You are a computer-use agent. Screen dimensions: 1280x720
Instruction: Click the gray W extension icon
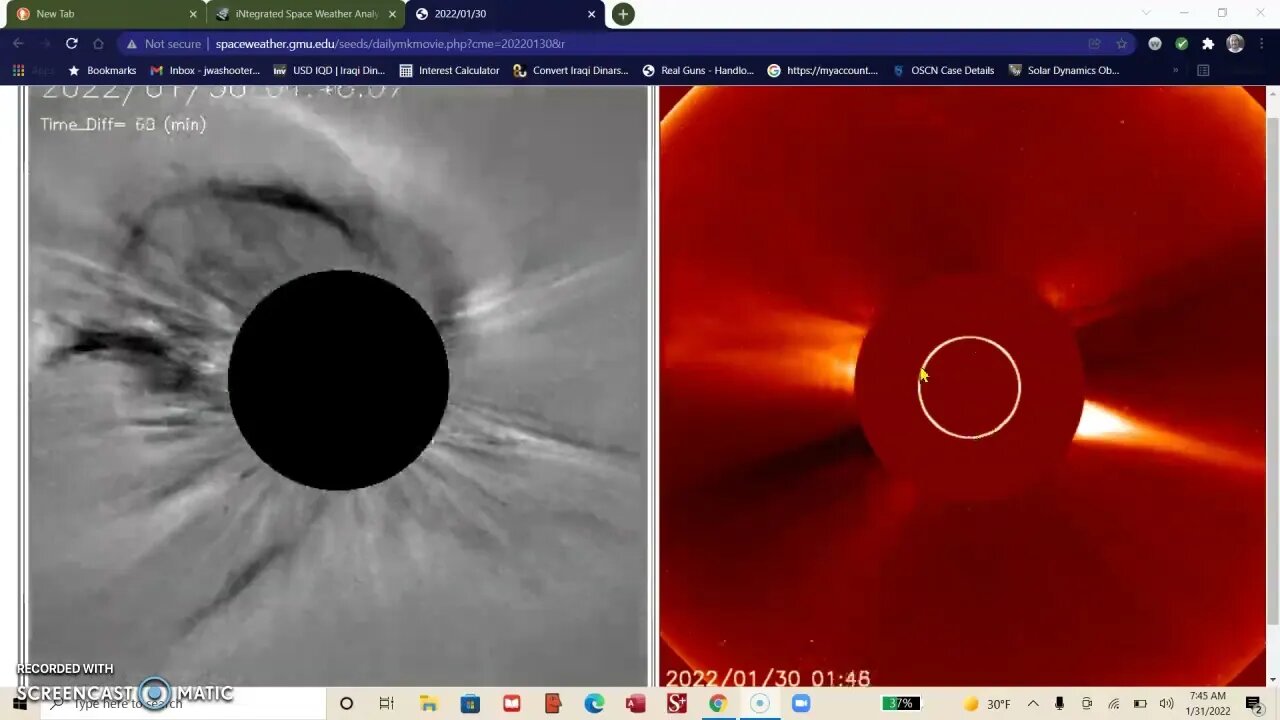1155,44
